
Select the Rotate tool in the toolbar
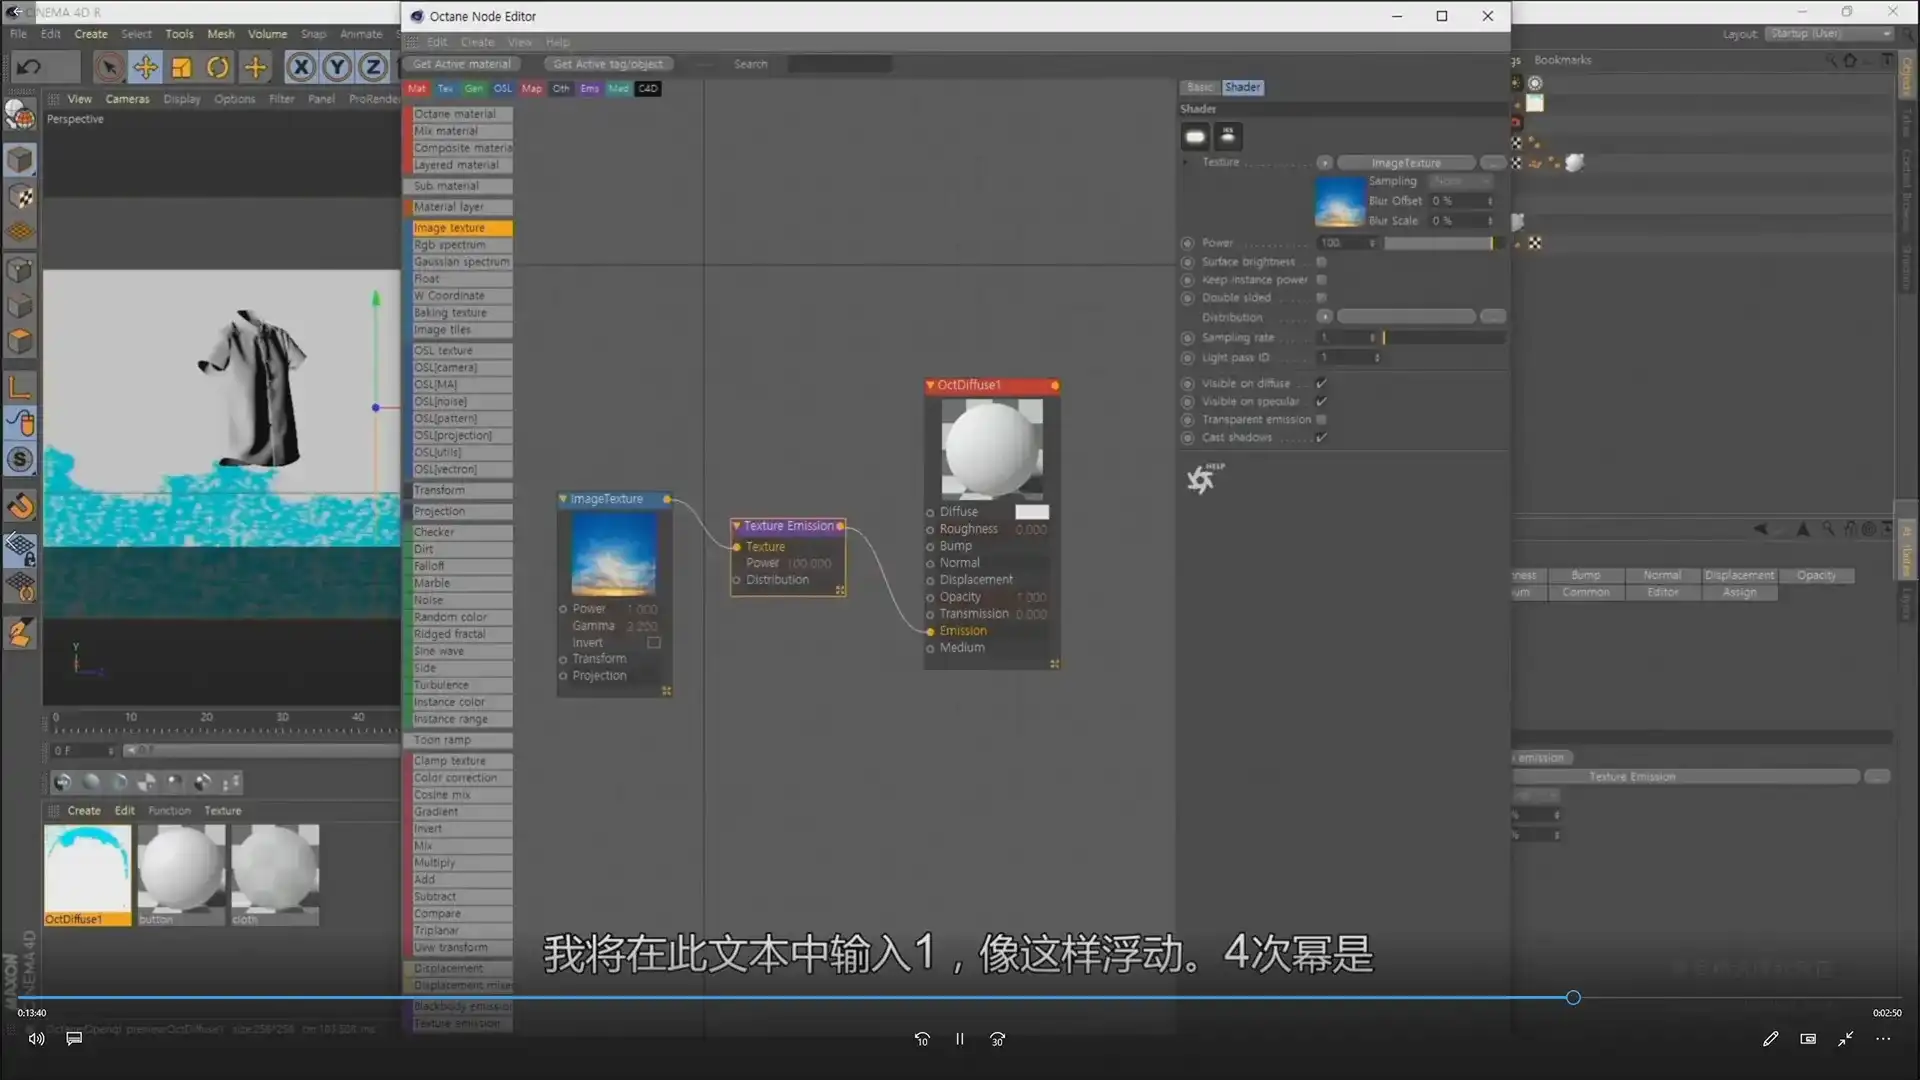[x=217, y=67]
